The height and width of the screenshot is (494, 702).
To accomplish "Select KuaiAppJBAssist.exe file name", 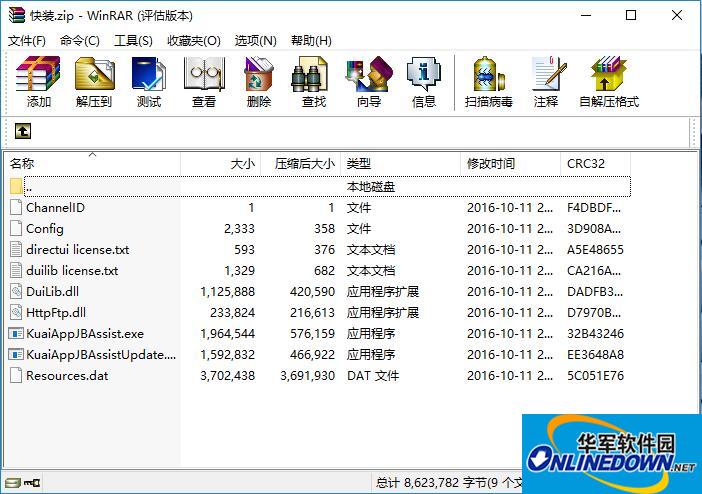I will (x=85, y=334).
